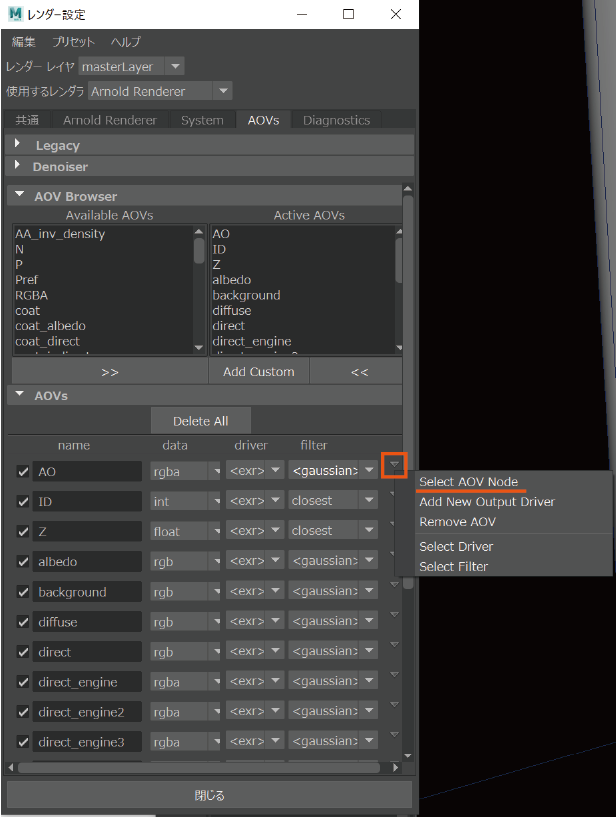Open the ヘルプ menu
Screen dimensions: 616x818
coord(125,42)
